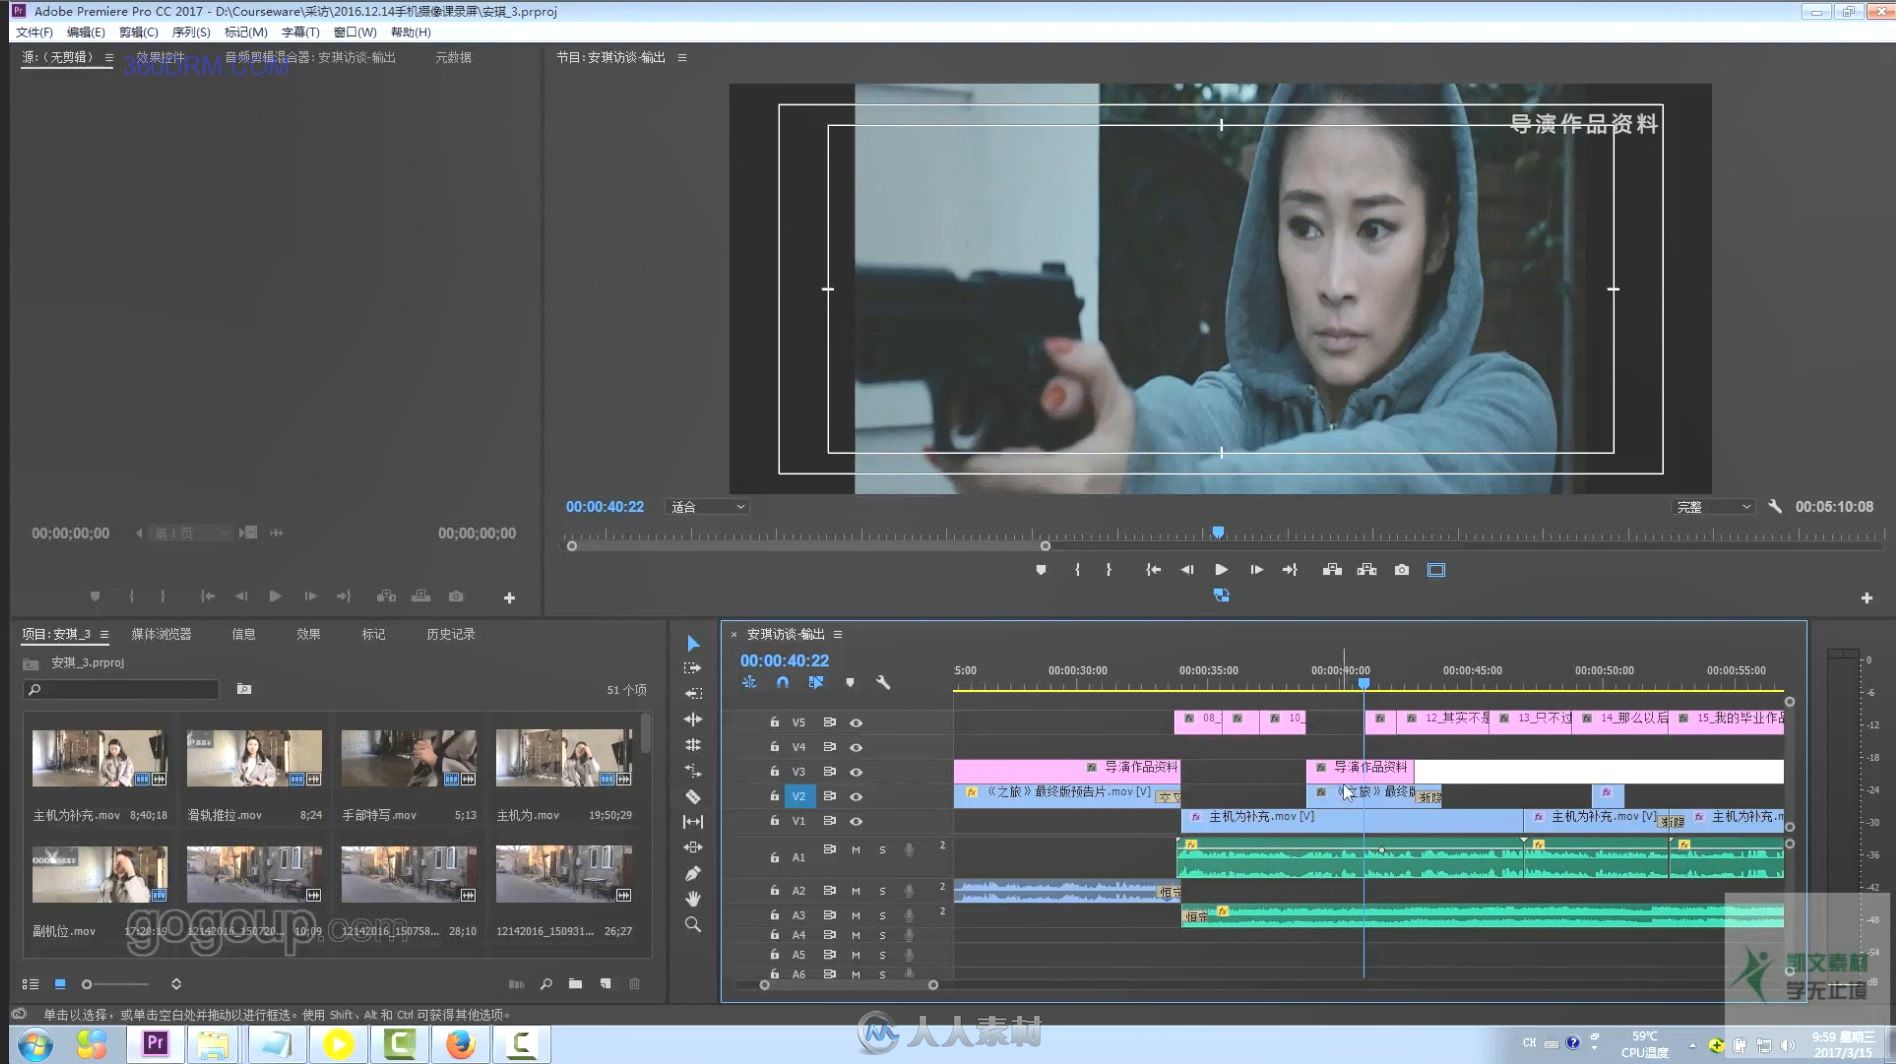
Task: Open timeline sequence panel menu
Action: coord(838,634)
